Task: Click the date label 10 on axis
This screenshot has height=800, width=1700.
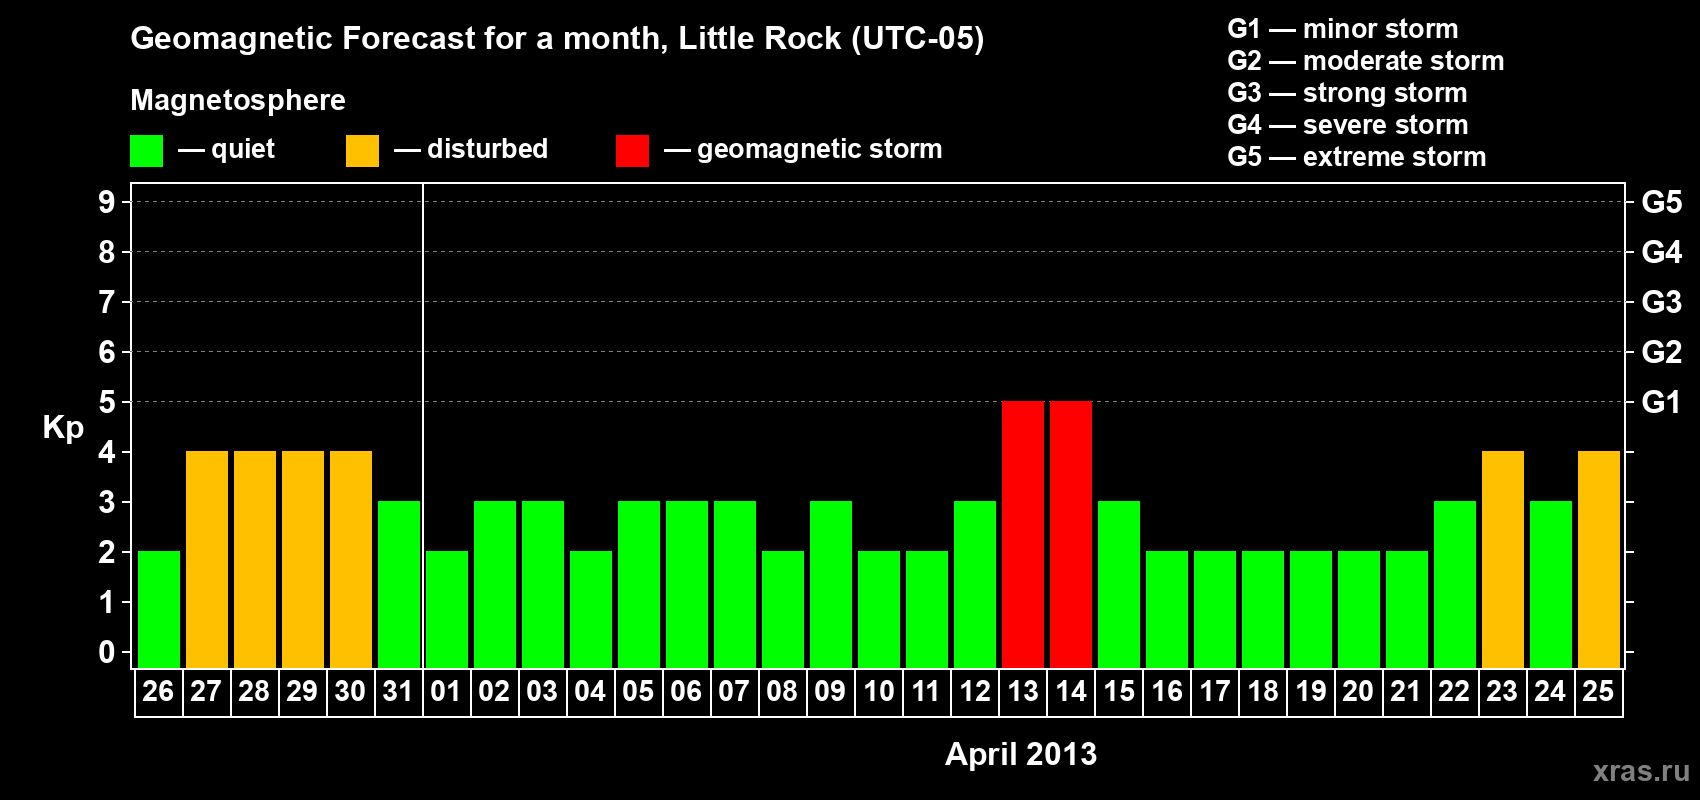Action: coord(878,691)
